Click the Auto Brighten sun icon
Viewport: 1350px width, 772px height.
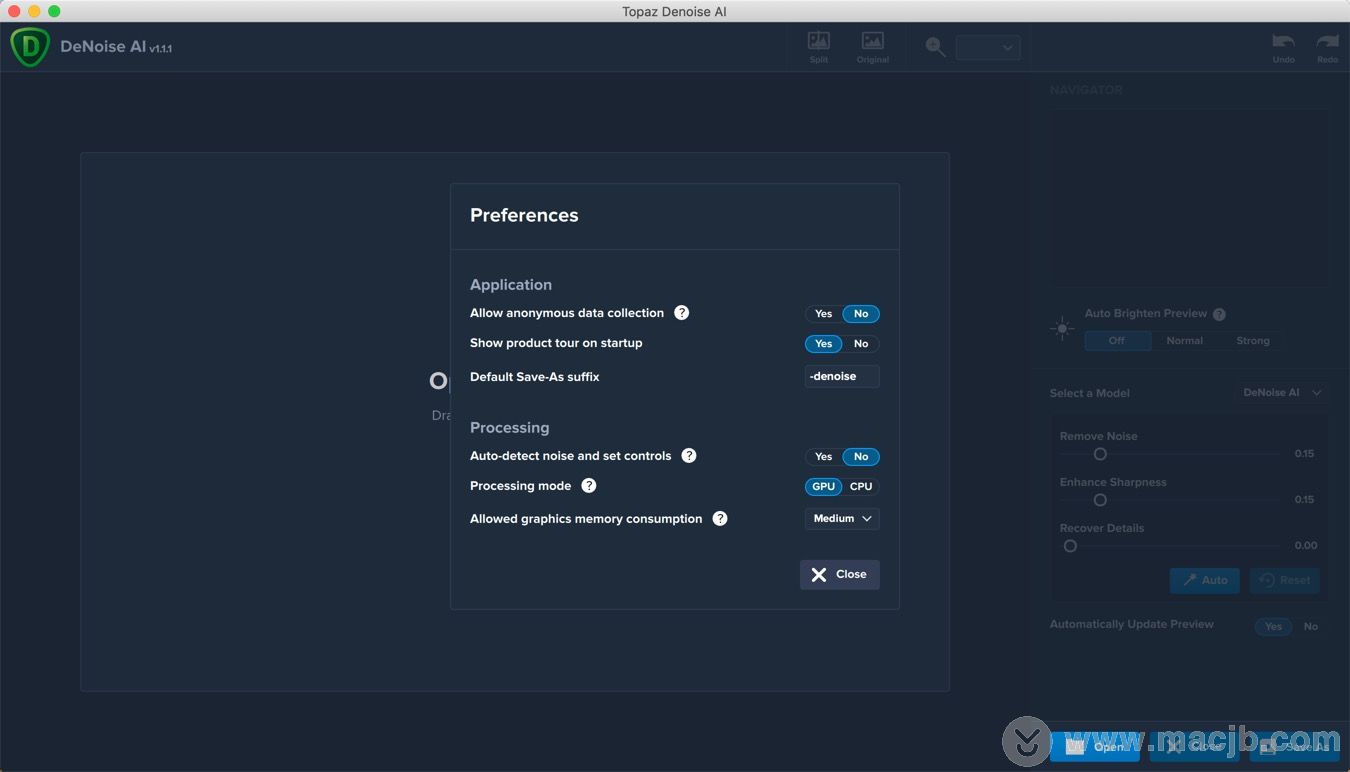[x=1062, y=329]
